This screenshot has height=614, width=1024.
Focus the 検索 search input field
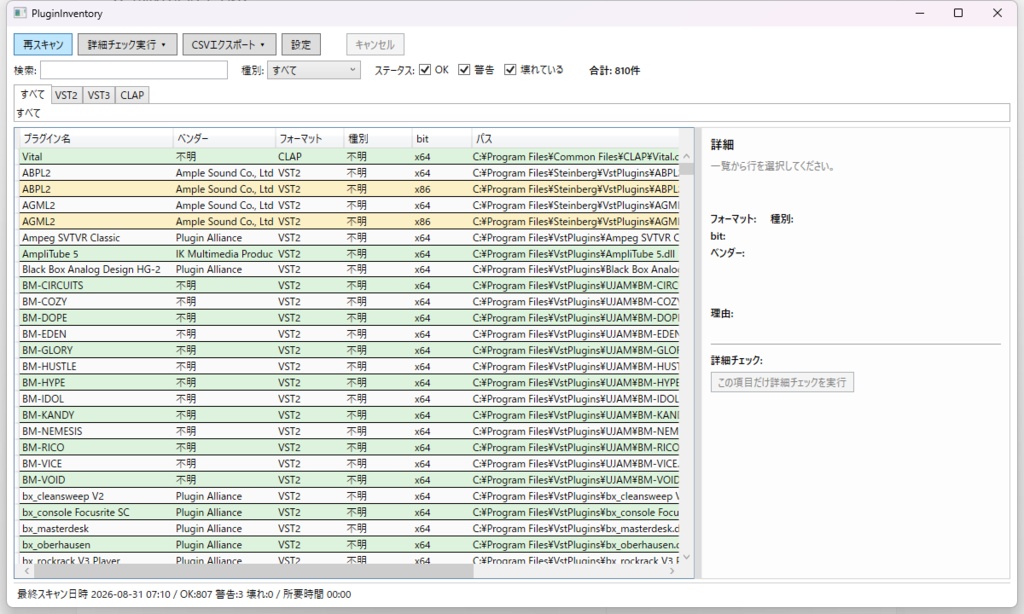134,70
